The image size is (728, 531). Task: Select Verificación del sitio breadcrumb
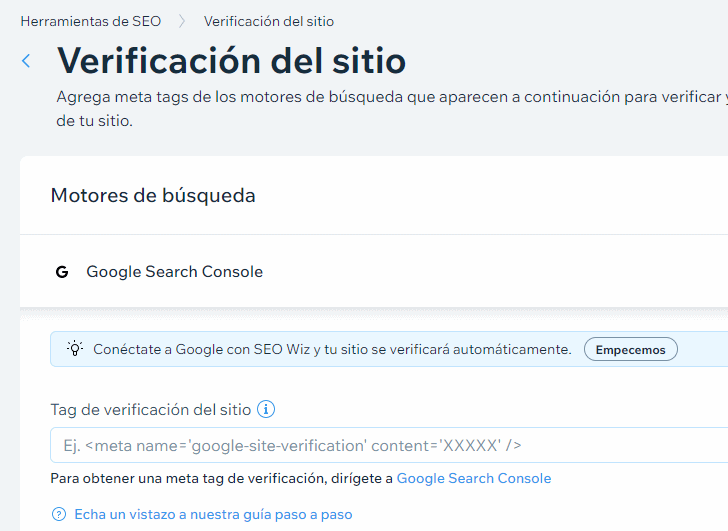[x=269, y=21]
